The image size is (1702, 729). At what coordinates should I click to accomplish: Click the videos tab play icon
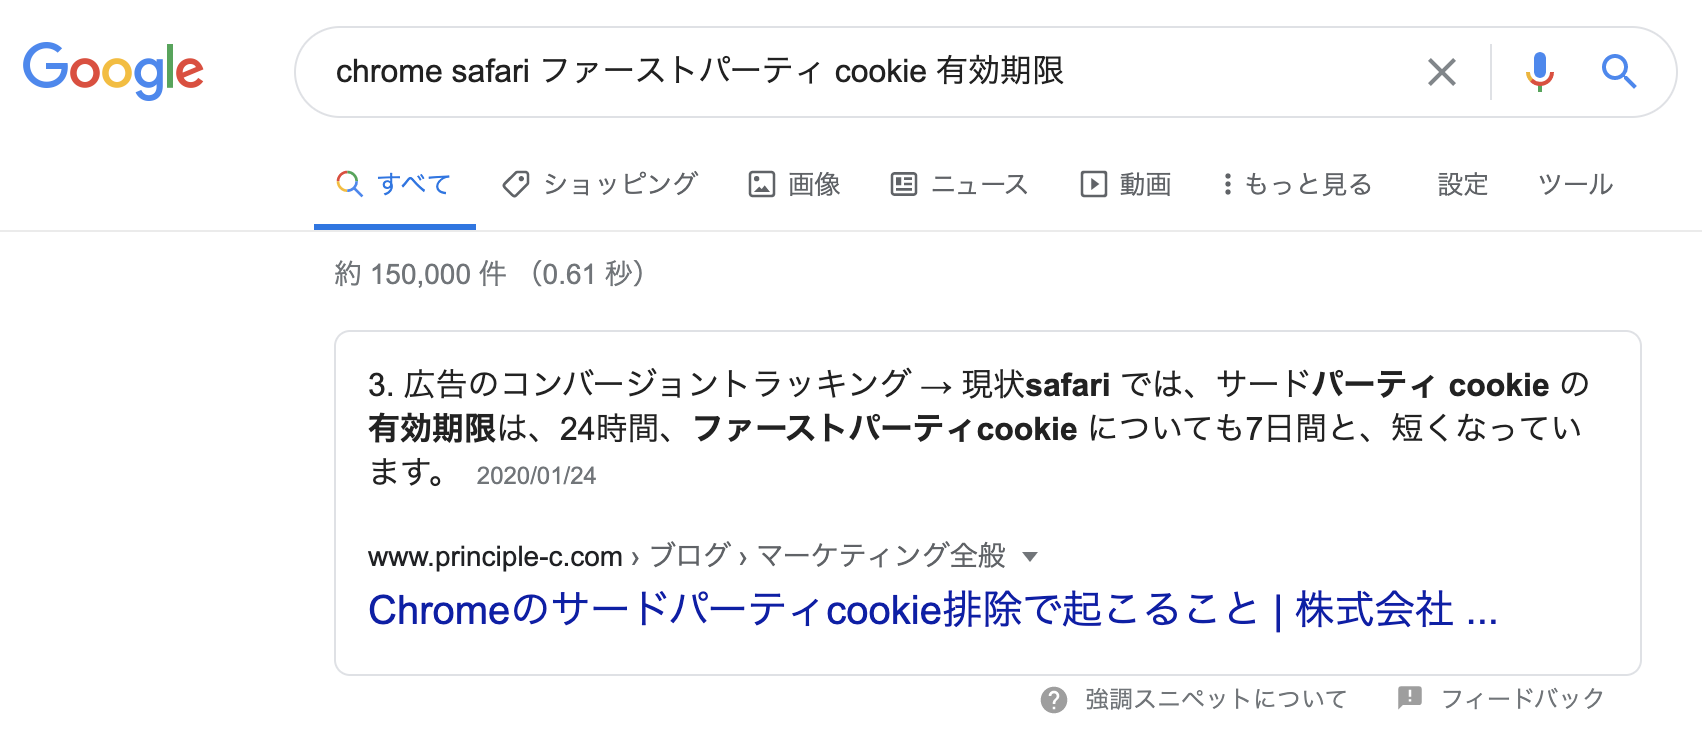click(x=1093, y=184)
